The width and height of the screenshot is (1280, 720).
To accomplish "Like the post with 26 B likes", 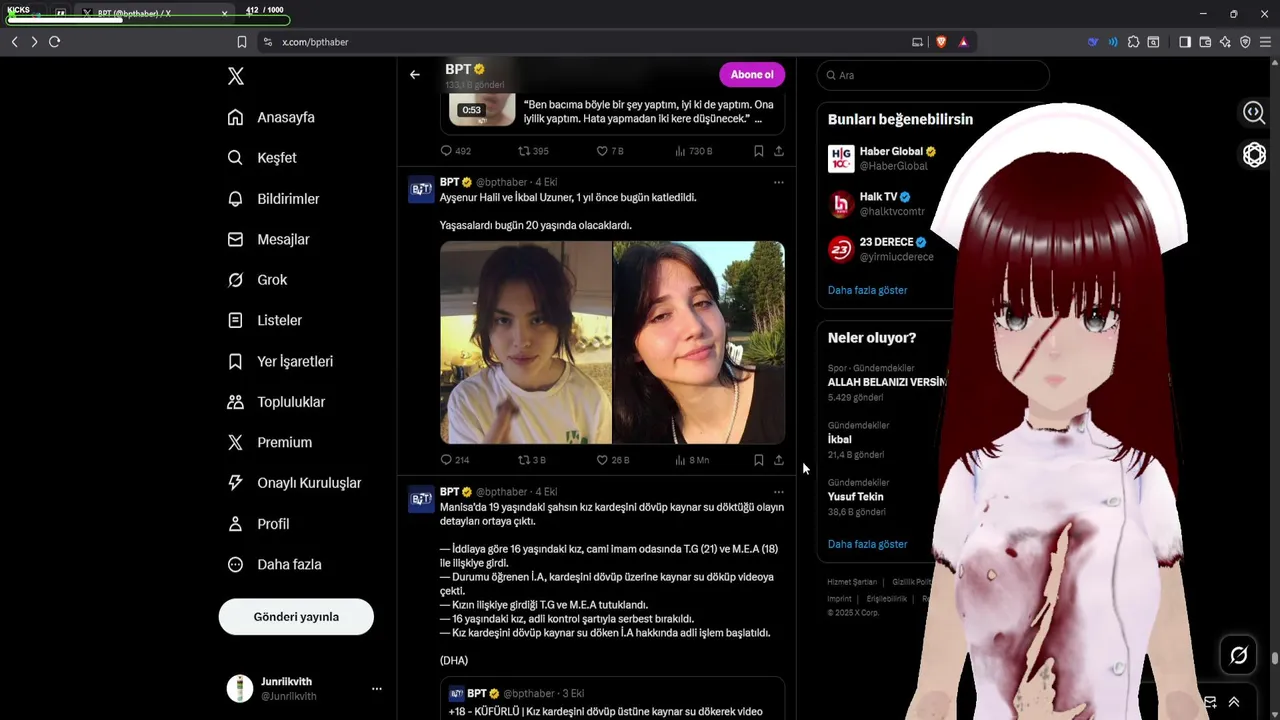I will [612, 460].
